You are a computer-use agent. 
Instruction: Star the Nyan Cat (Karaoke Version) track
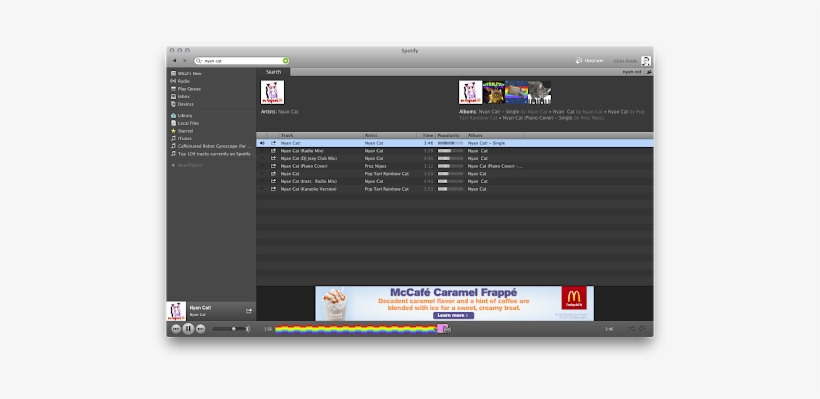pos(262,189)
